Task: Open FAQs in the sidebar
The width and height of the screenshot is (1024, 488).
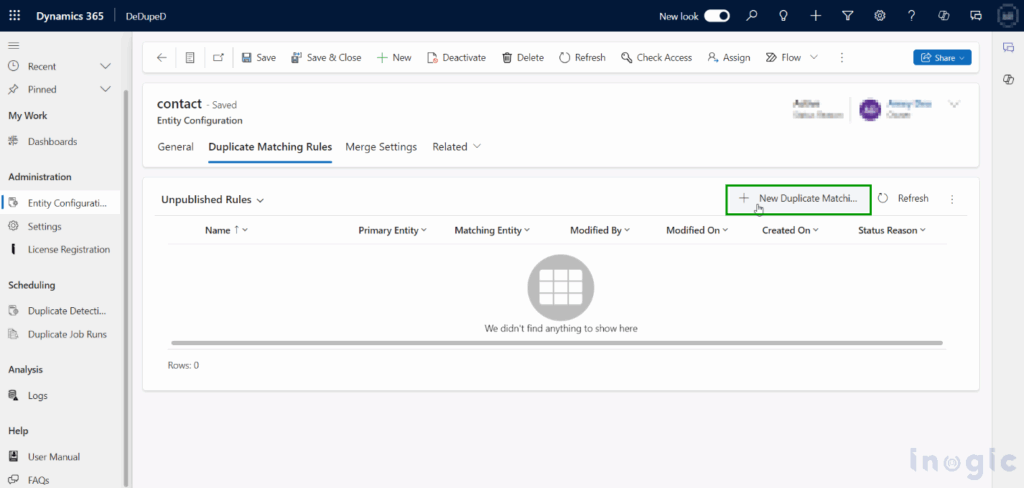Action: (38, 480)
